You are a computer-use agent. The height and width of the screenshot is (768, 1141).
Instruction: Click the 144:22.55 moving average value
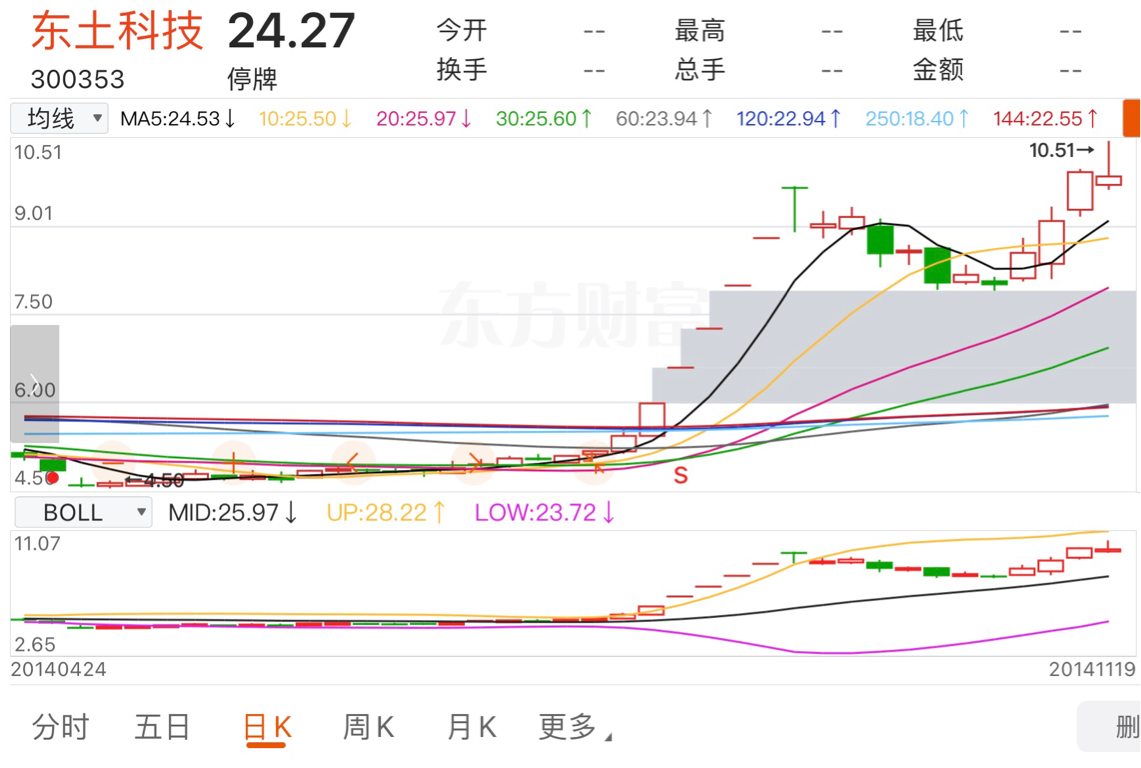pos(1046,119)
